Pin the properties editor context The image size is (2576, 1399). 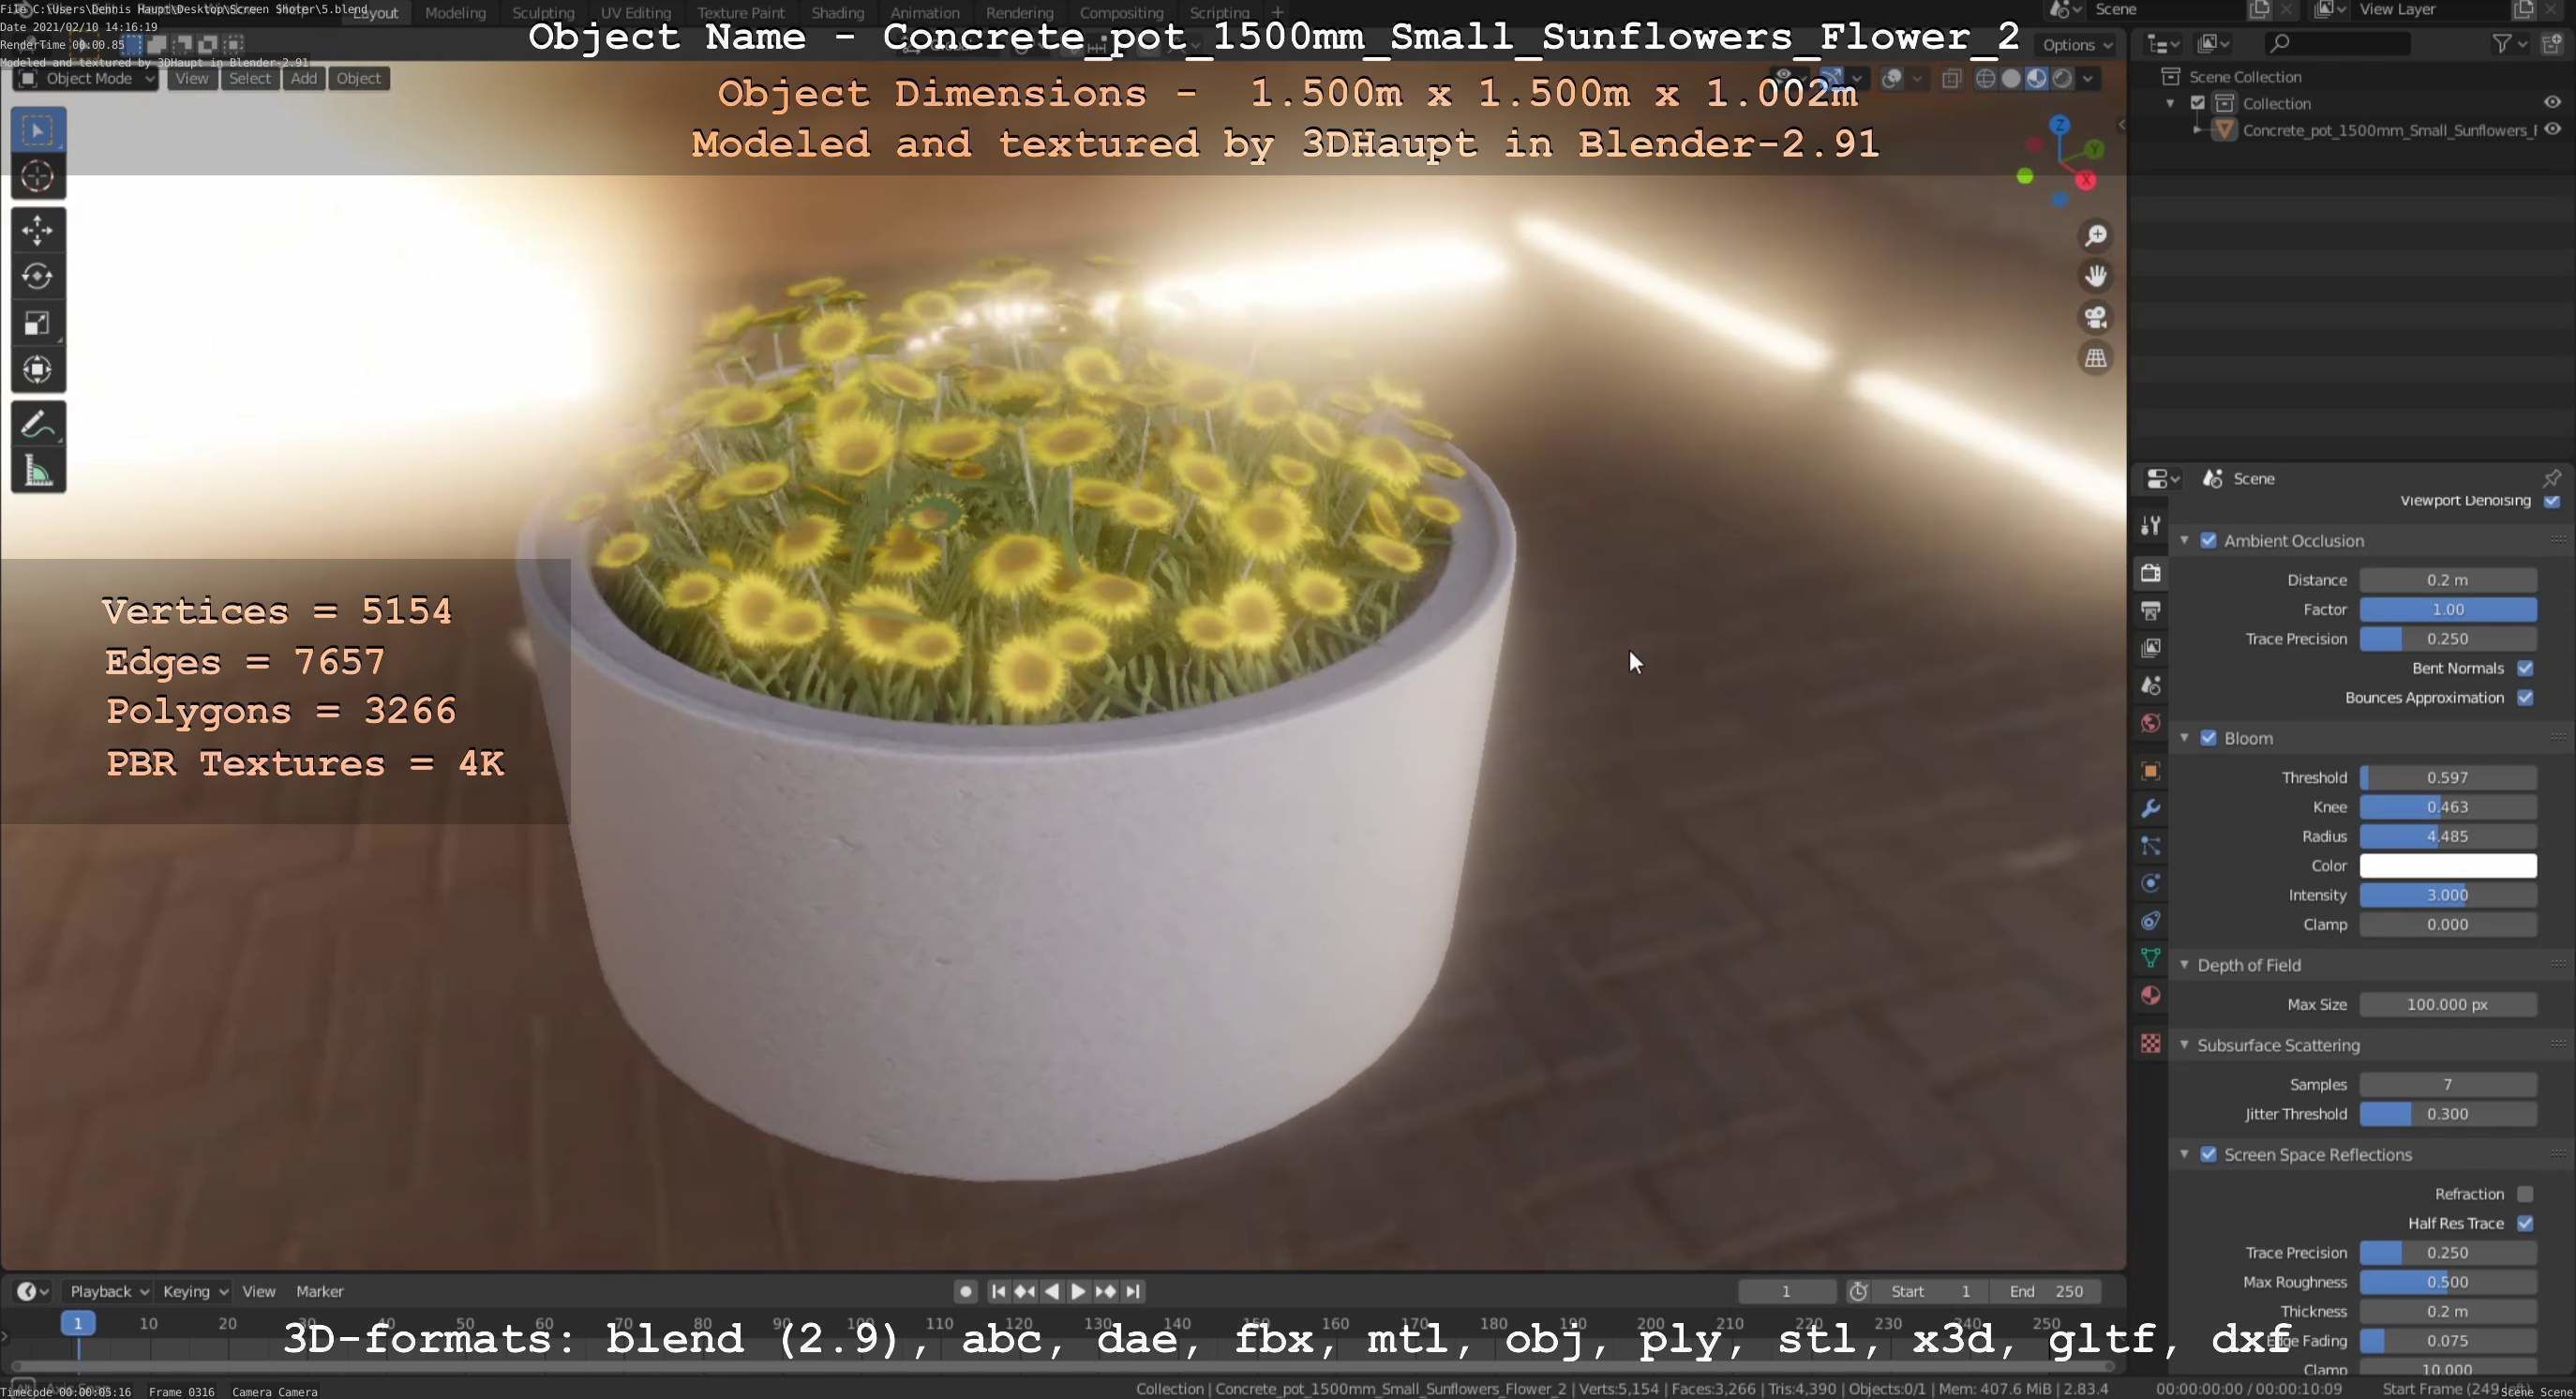(x=2551, y=478)
